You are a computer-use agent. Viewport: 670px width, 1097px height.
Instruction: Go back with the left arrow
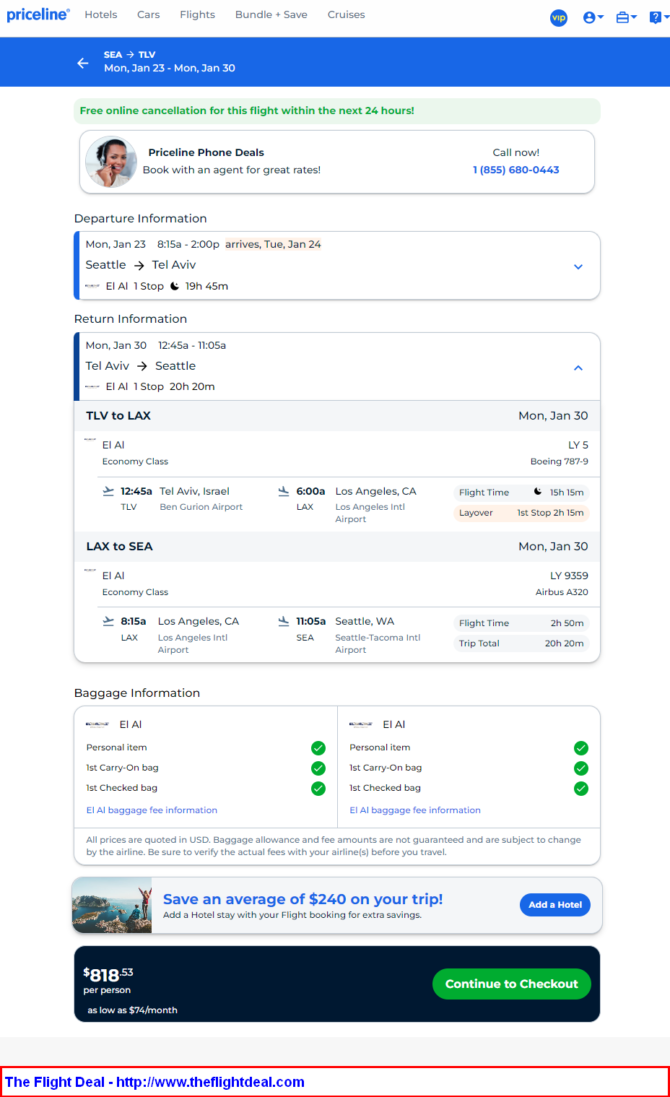pyautogui.click(x=83, y=63)
